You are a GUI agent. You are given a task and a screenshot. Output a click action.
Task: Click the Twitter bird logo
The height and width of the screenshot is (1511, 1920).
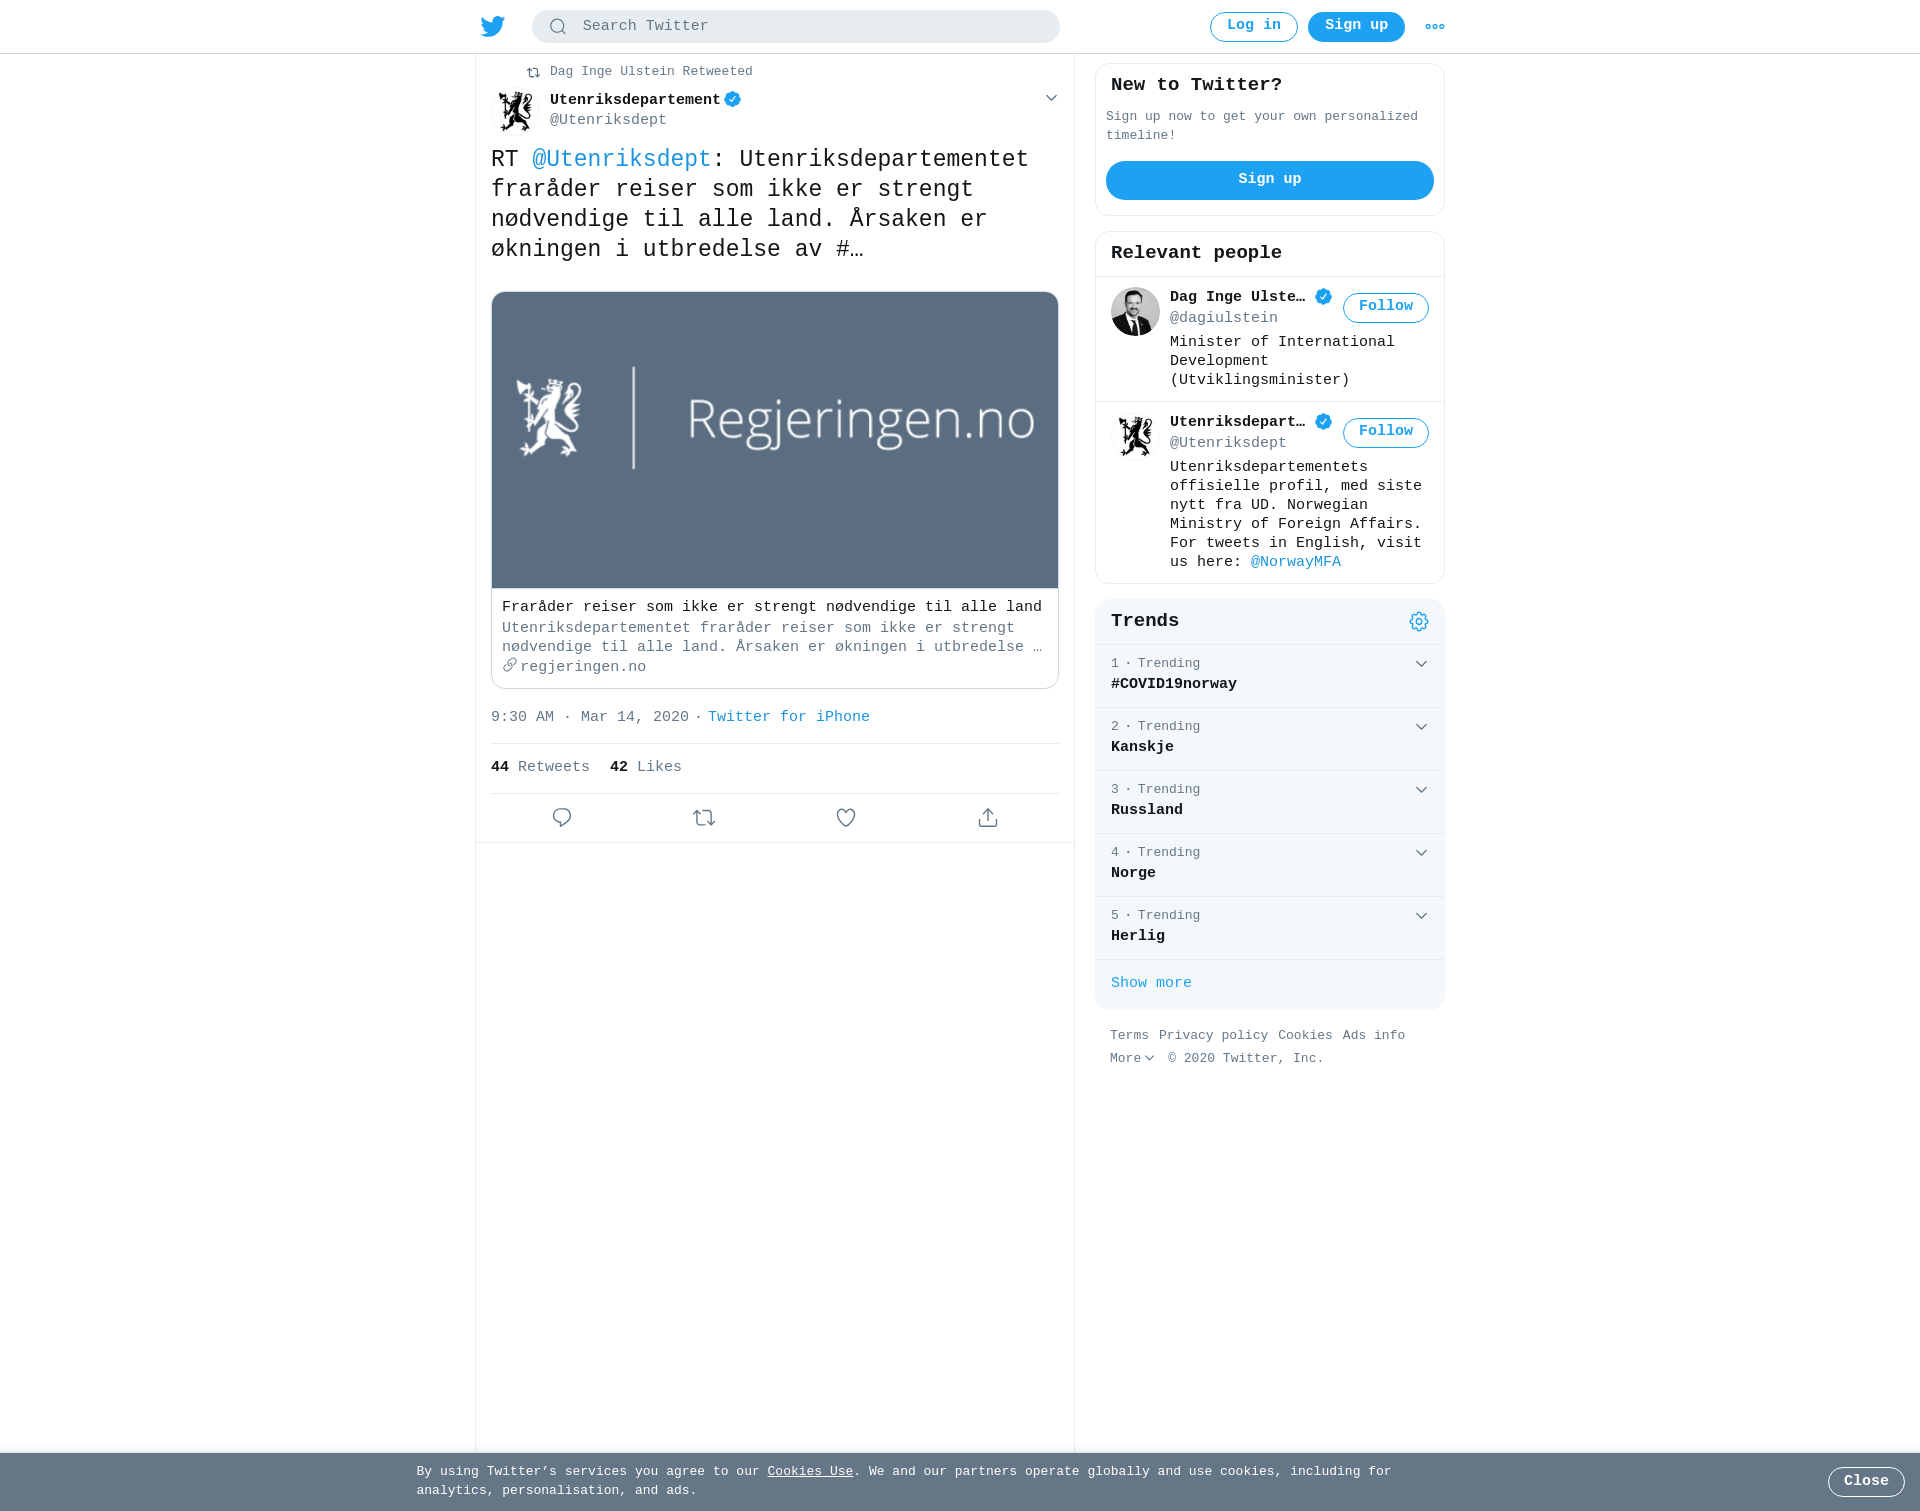pos(492,26)
